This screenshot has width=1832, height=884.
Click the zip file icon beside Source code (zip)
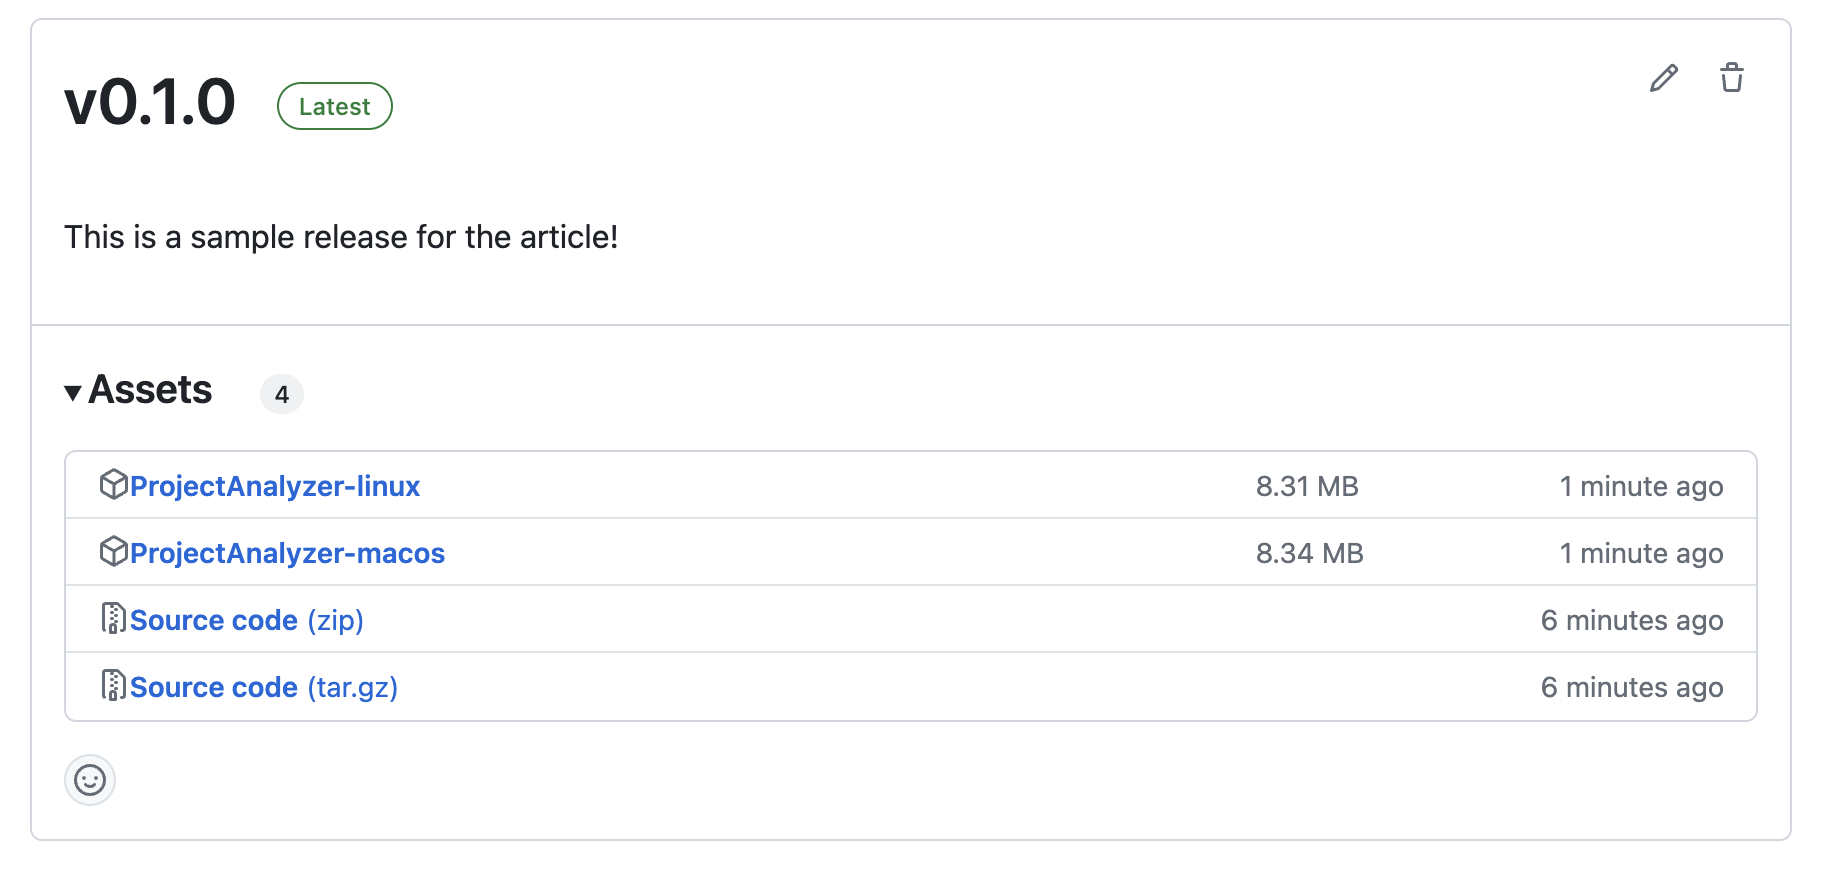click(113, 619)
